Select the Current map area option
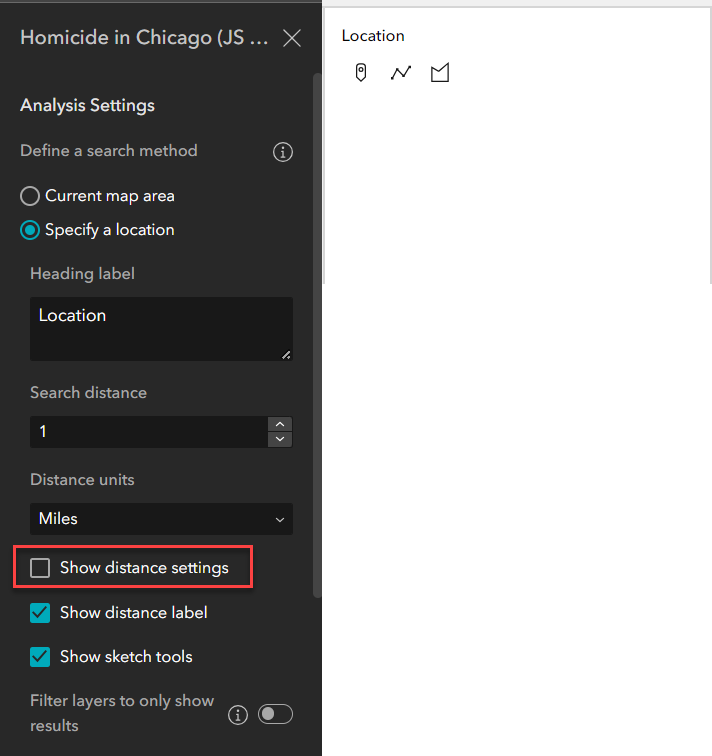 pyautogui.click(x=30, y=196)
